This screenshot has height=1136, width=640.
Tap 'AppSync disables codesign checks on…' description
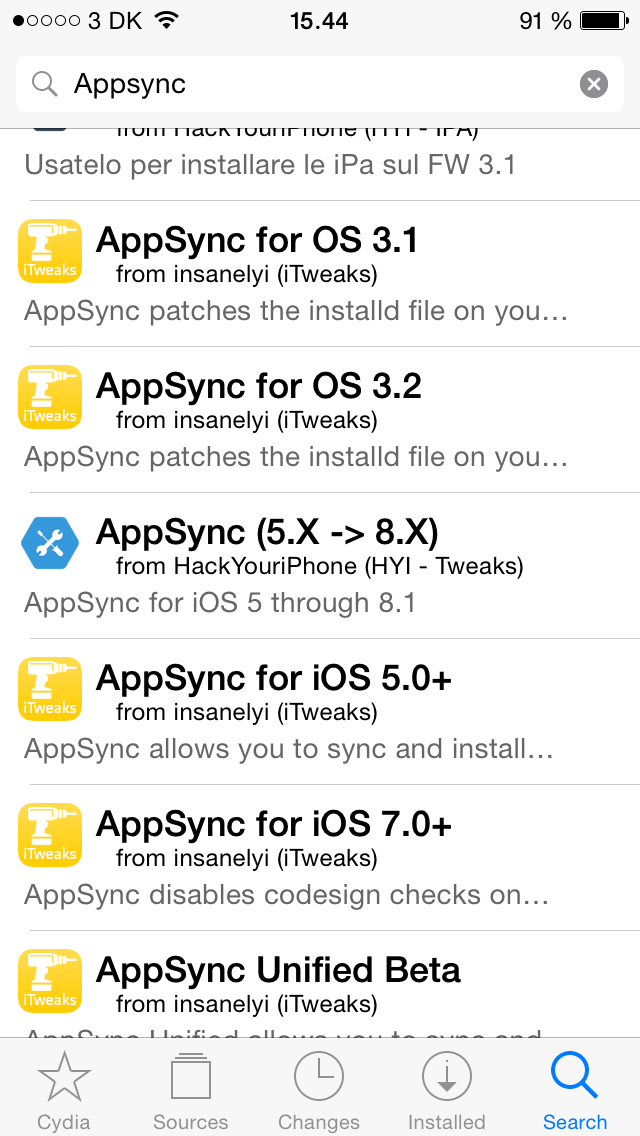pyautogui.click(x=286, y=895)
